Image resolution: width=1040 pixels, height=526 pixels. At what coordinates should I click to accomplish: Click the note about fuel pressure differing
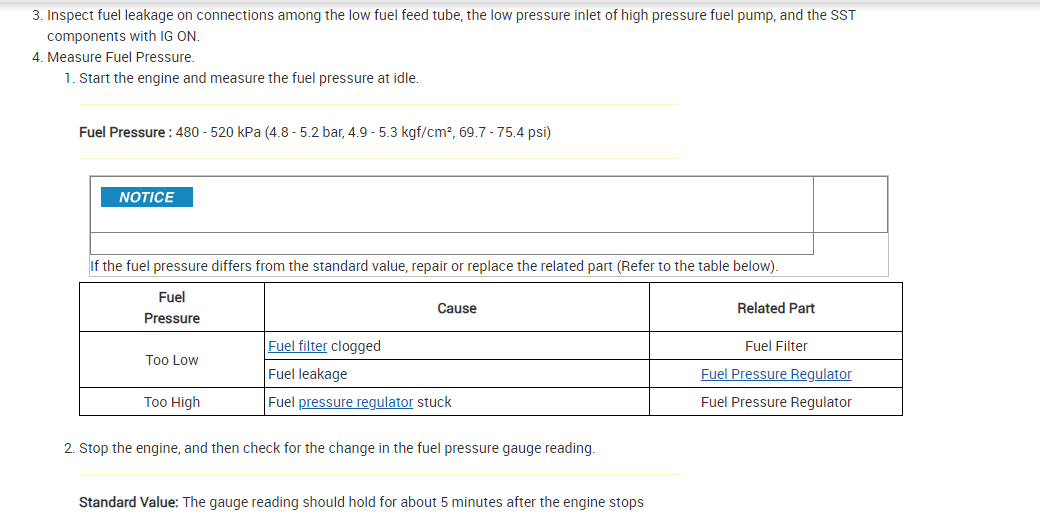pyautogui.click(x=433, y=266)
